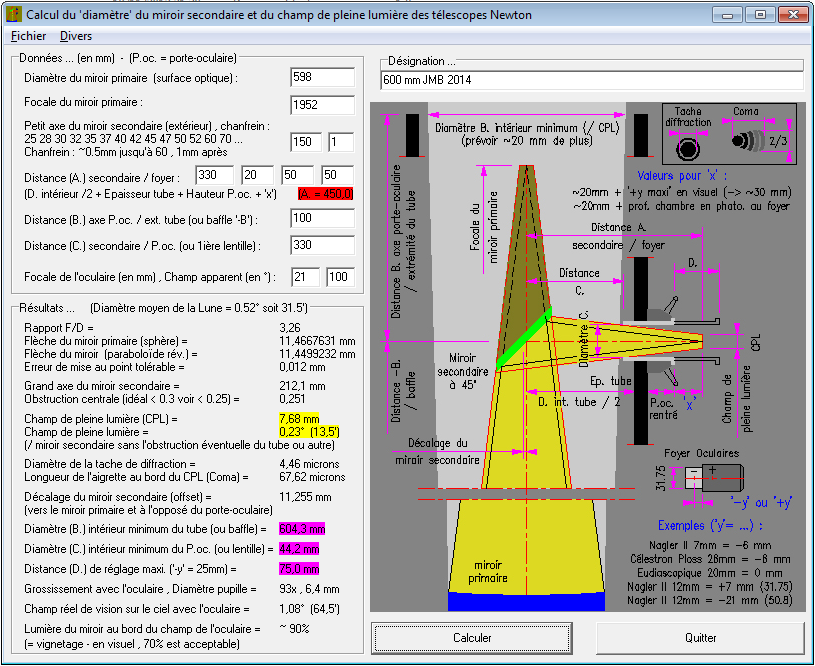815x666 pixels.
Task: Select F/D ratio value '3,26'
Action: click(290, 328)
